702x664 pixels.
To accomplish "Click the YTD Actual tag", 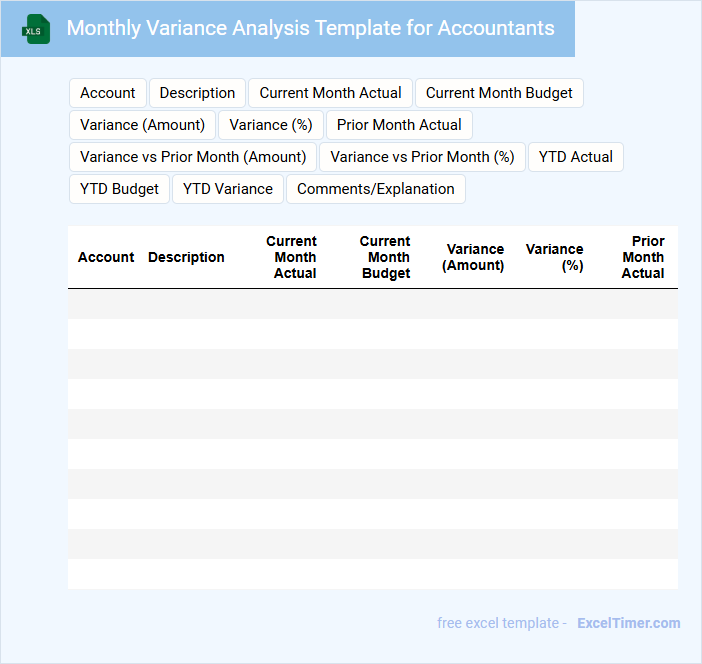I will [x=576, y=157].
